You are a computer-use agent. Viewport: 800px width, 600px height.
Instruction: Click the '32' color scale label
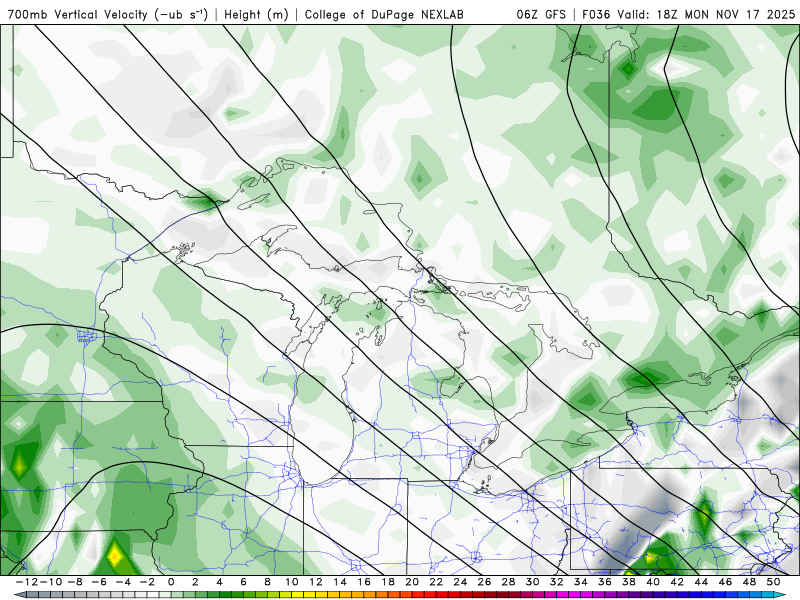pos(557,582)
